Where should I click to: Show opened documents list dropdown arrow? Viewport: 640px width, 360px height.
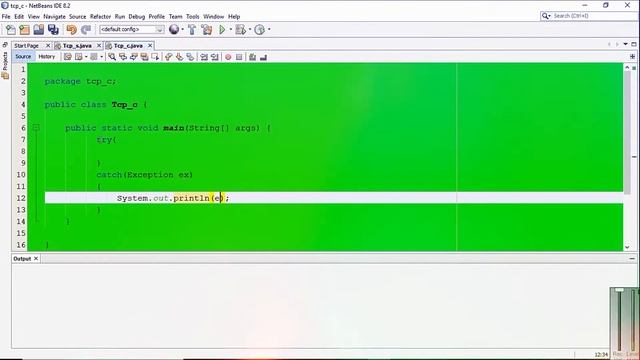(625, 44)
